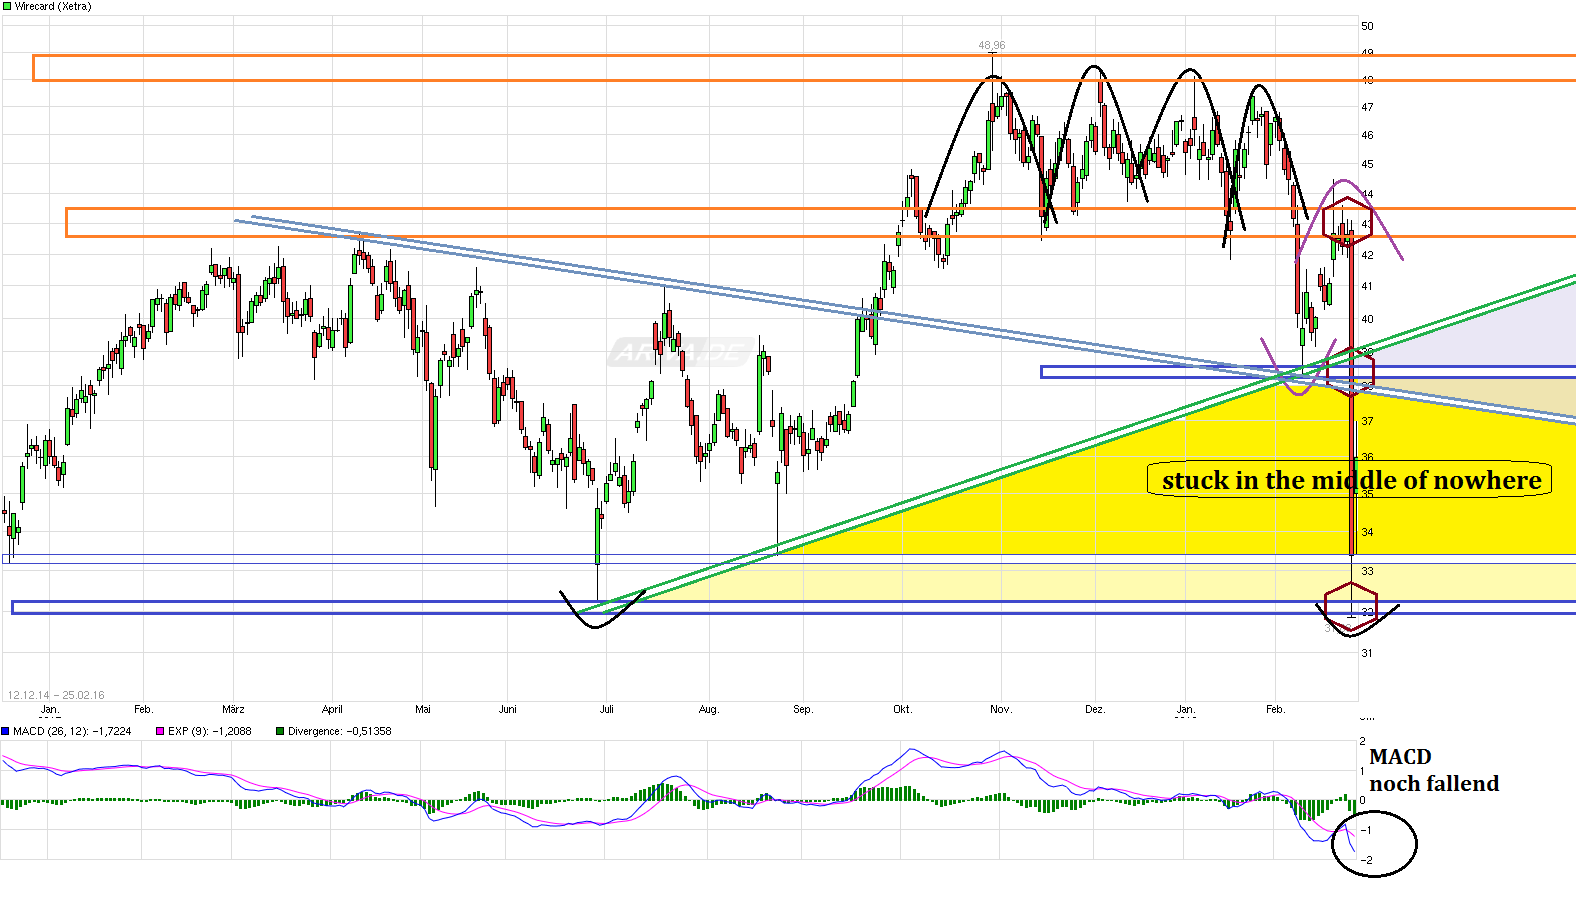
Task: Click the date range '12.12.14 – 25.02.16'
Action: tap(56, 695)
